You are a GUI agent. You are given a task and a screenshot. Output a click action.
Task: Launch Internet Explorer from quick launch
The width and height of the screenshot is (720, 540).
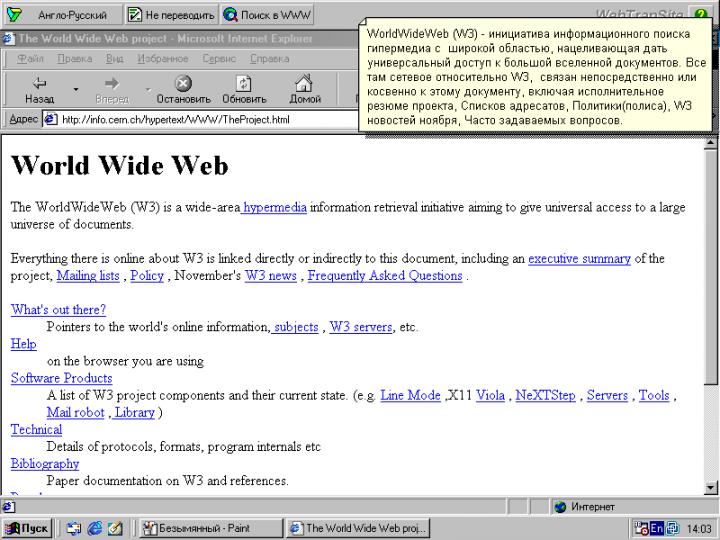[x=95, y=529]
